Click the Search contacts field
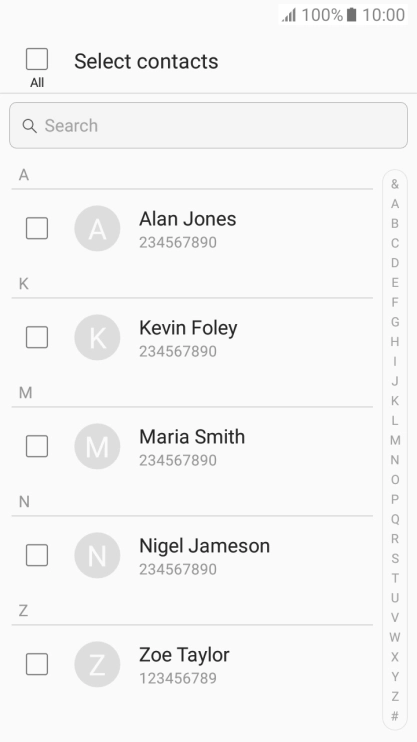 click(x=208, y=125)
